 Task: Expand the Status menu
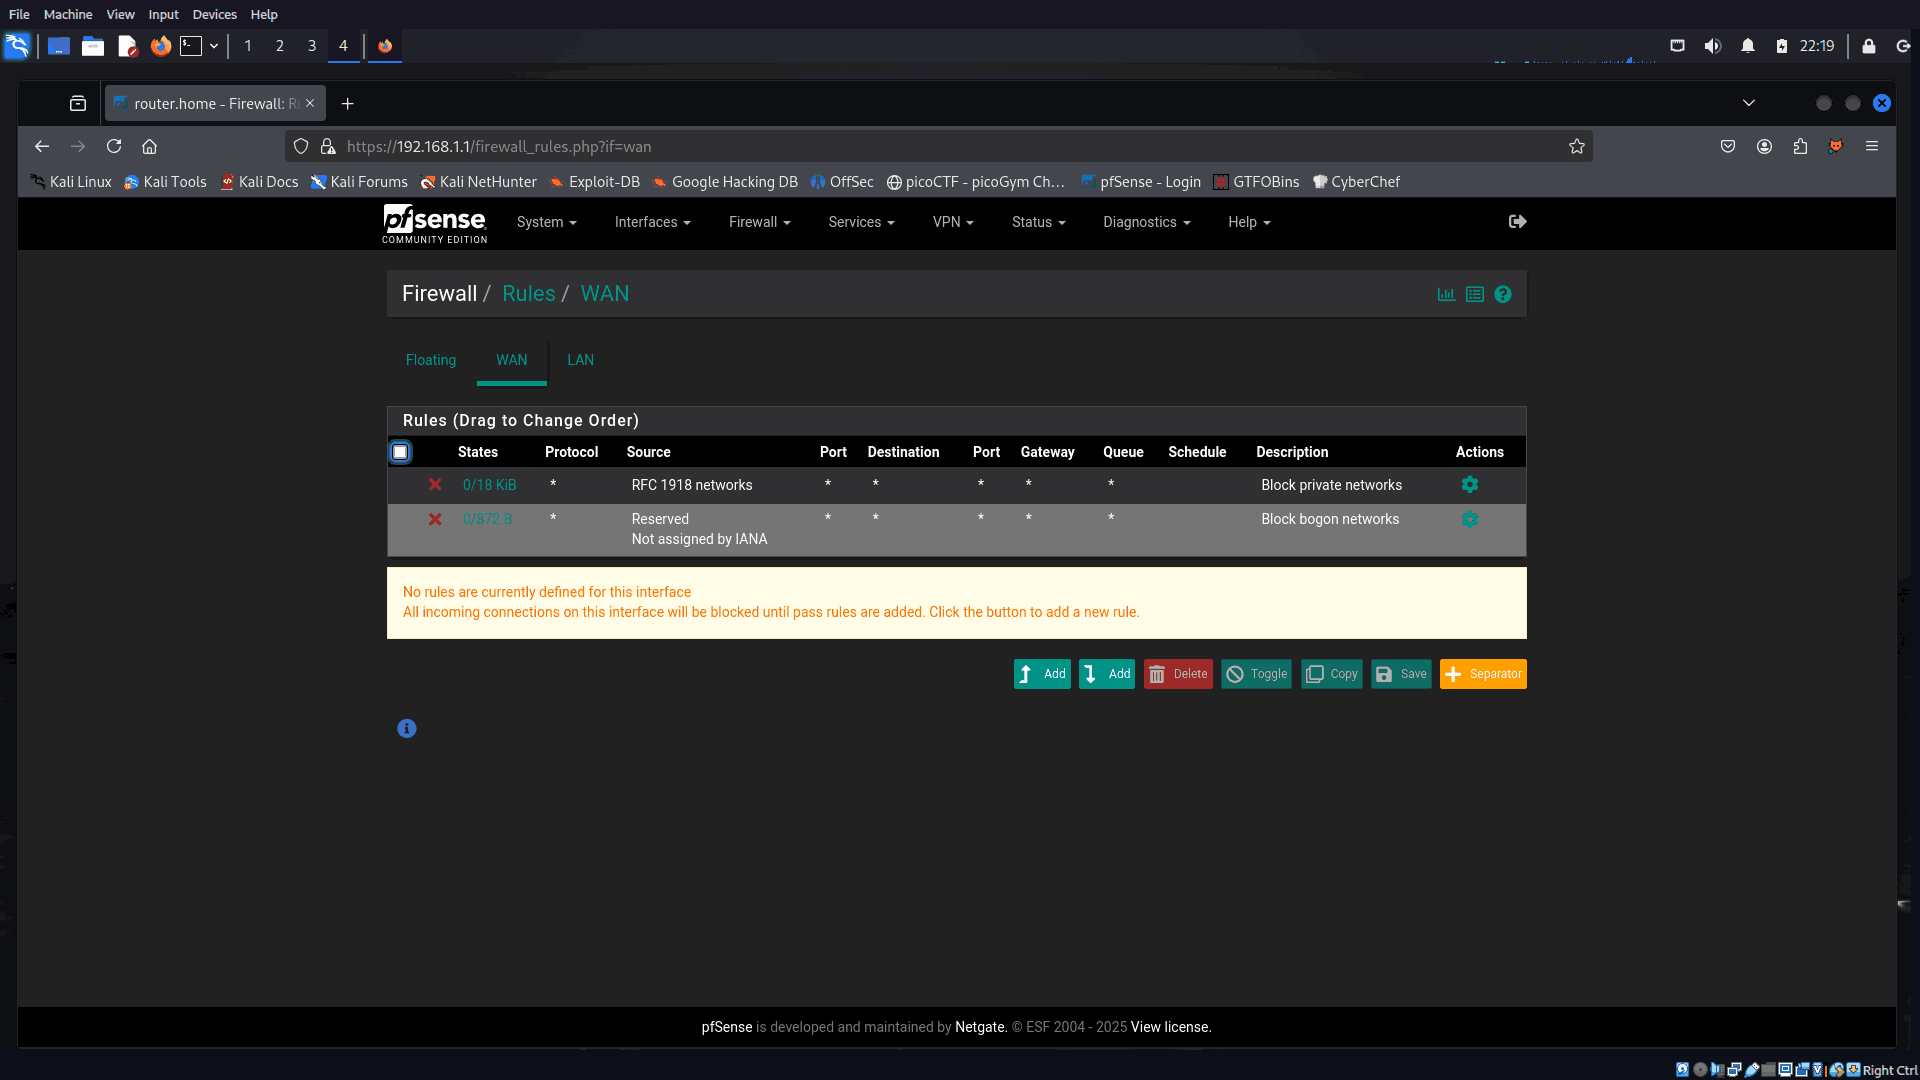coord(1039,223)
